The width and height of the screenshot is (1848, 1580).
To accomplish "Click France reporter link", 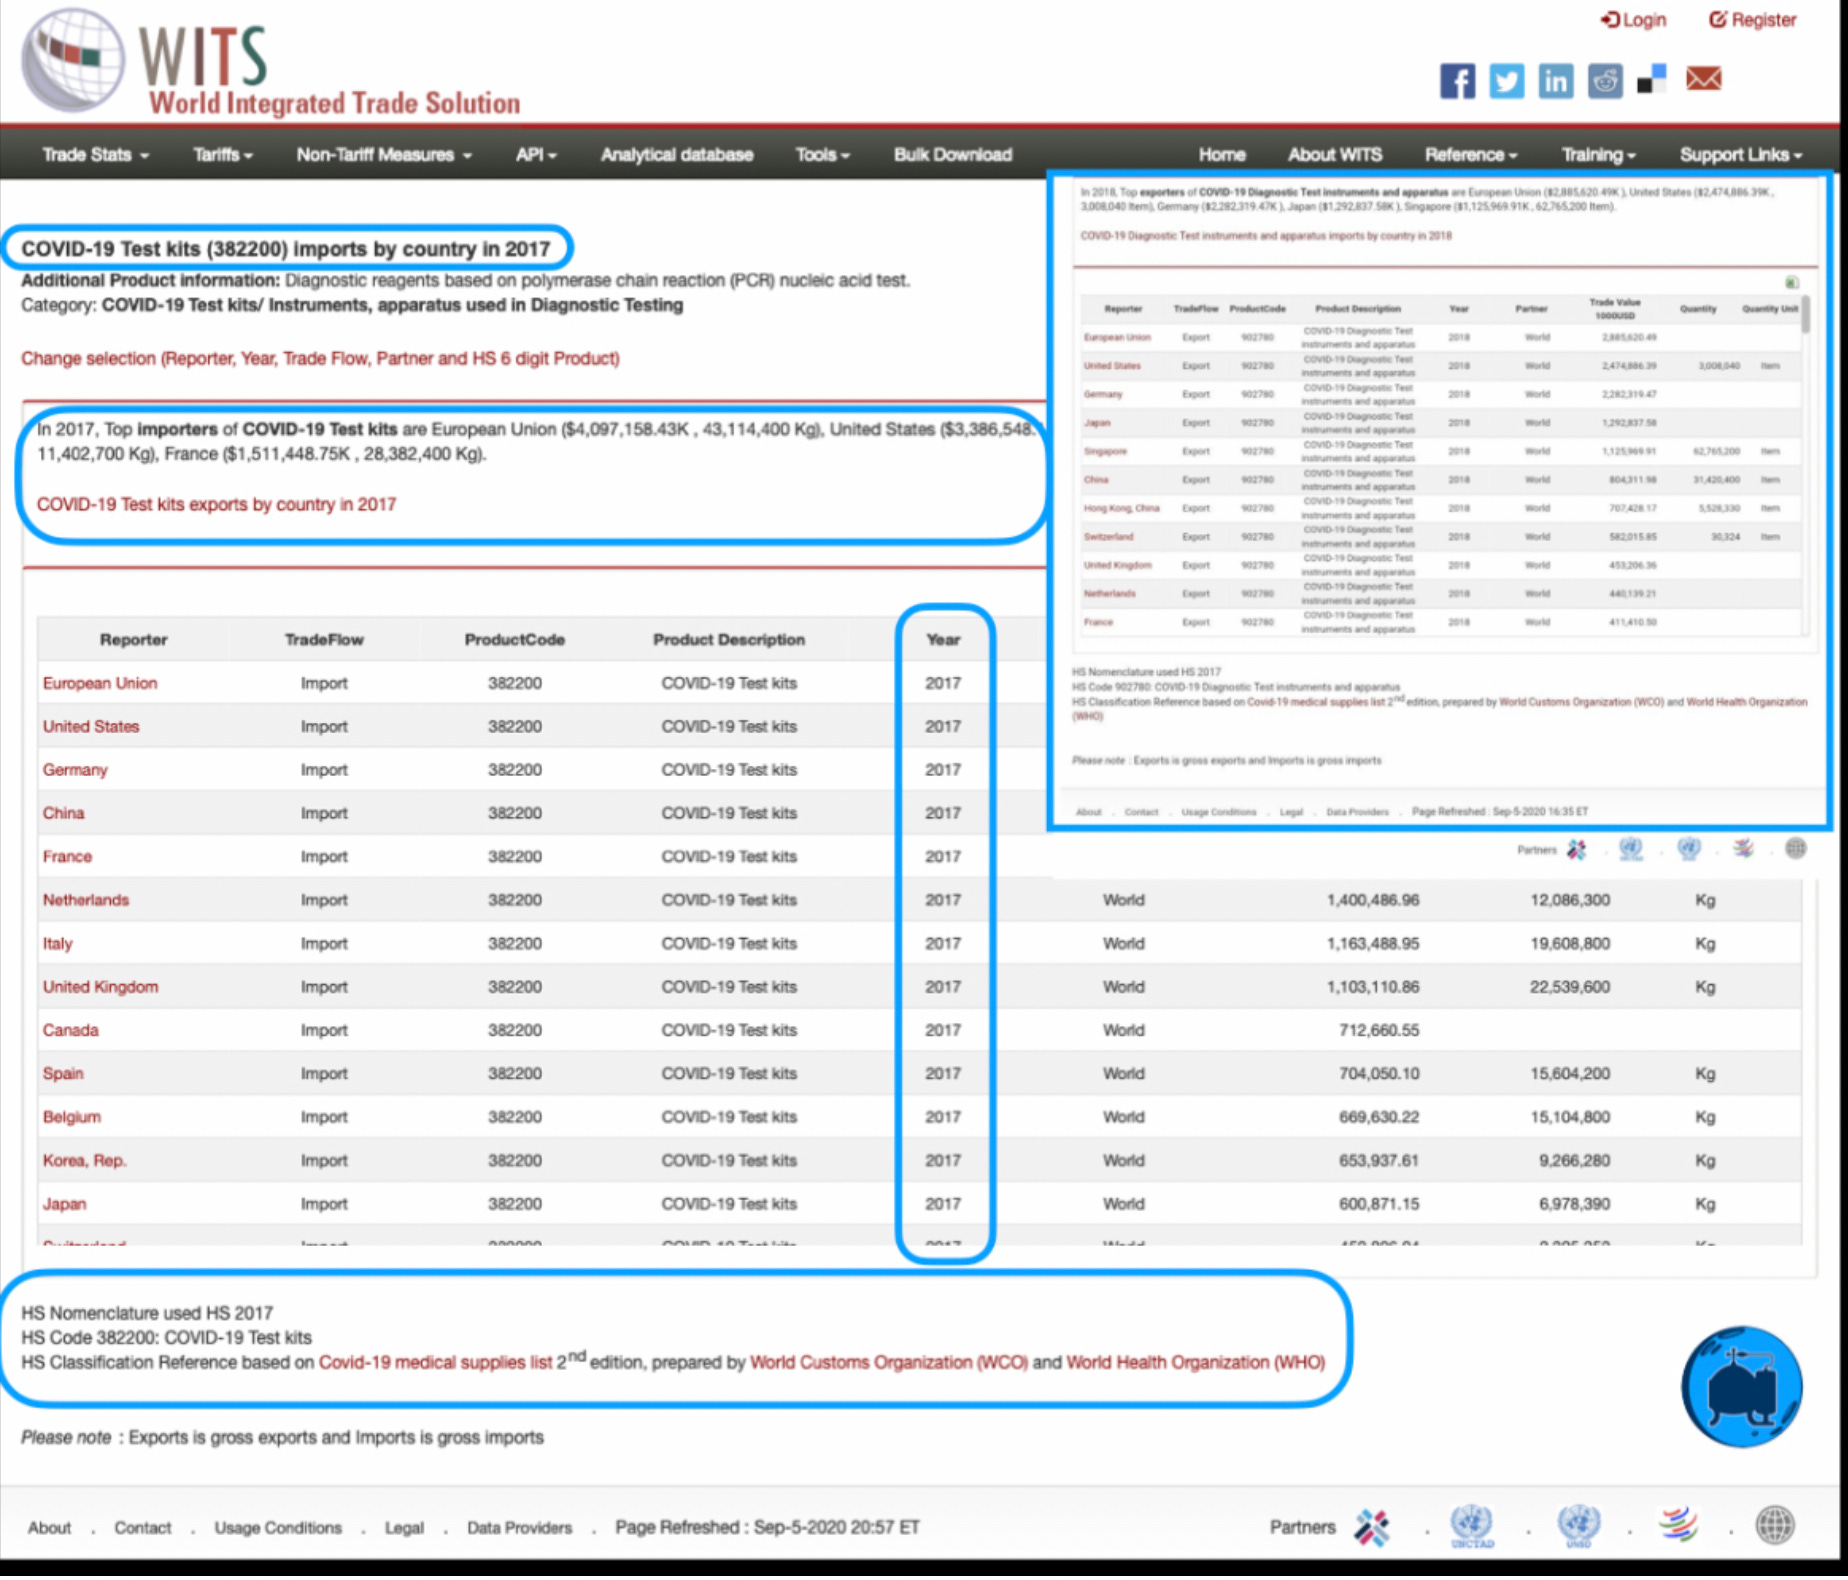I will point(67,857).
